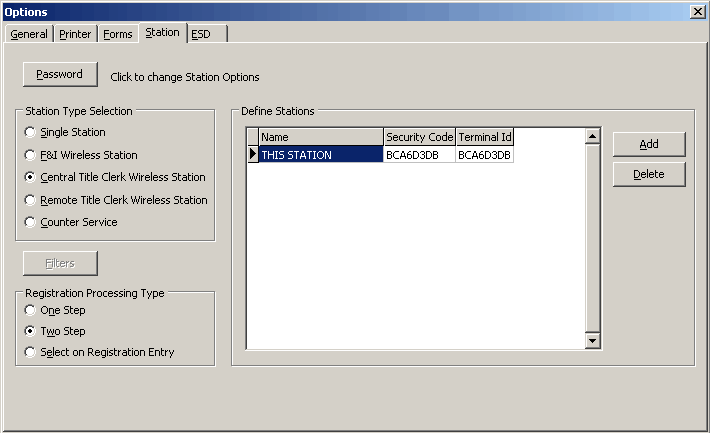The image size is (710, 433).
Task: Delete the selected station
Action: click(x=649, y=174)
